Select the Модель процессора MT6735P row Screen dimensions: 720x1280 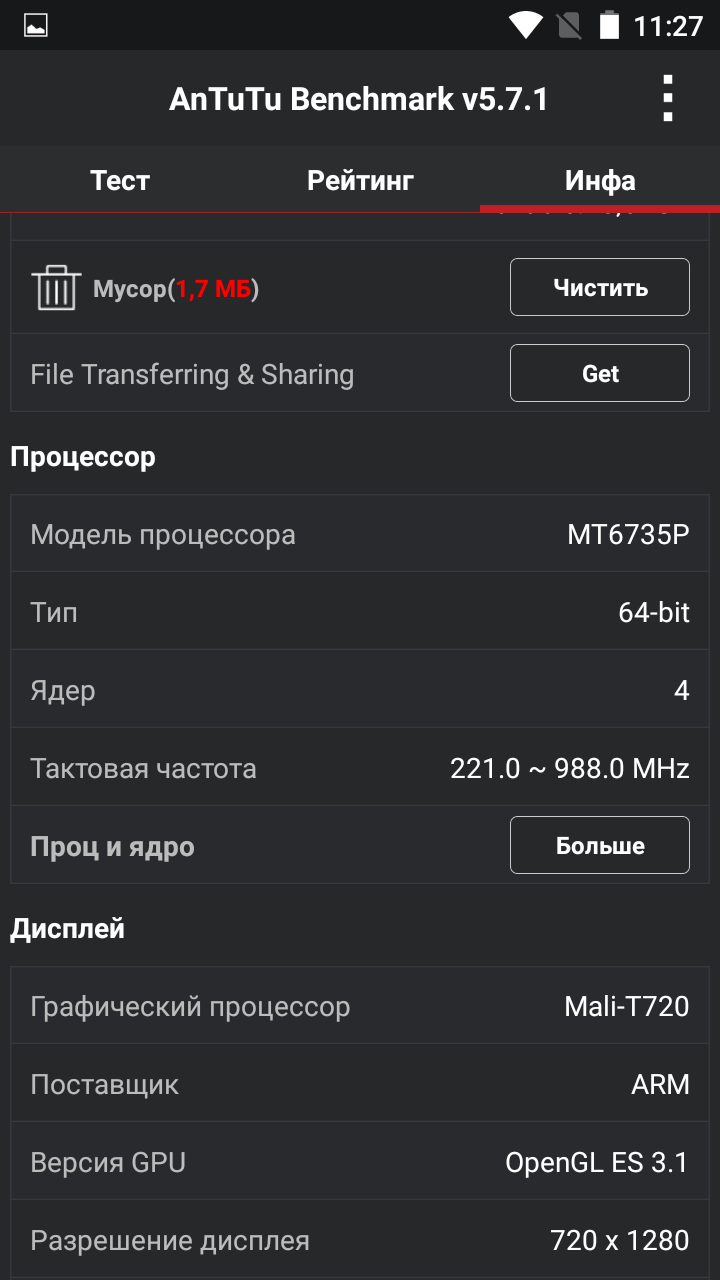pos(360,534)
